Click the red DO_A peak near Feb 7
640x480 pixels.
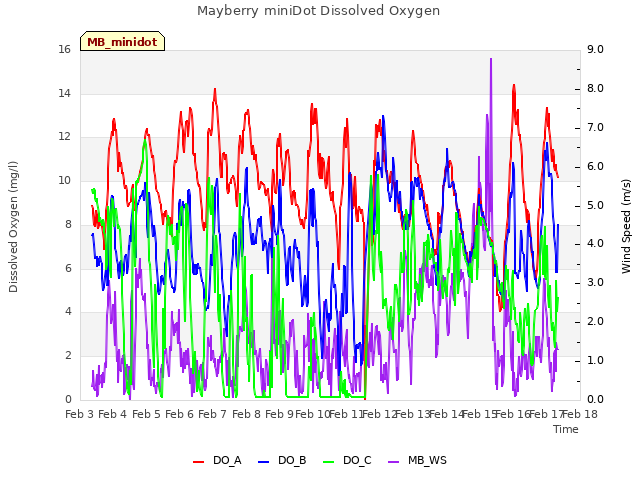tap(215, 89)
